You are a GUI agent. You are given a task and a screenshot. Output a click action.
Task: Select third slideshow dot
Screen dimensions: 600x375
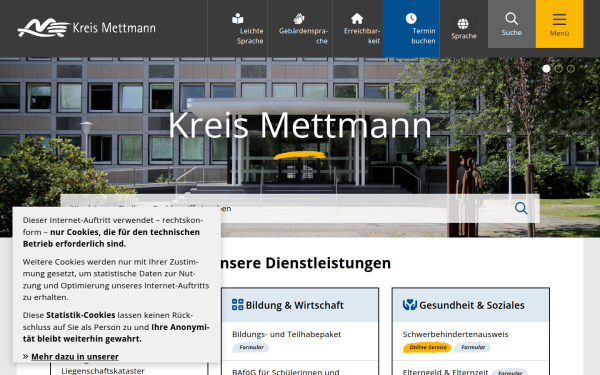point(571,68)
